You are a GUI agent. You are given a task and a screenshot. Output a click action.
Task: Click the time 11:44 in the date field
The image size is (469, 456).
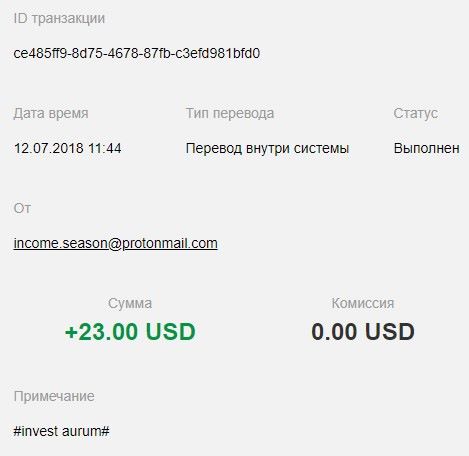[x=105, y=148]
